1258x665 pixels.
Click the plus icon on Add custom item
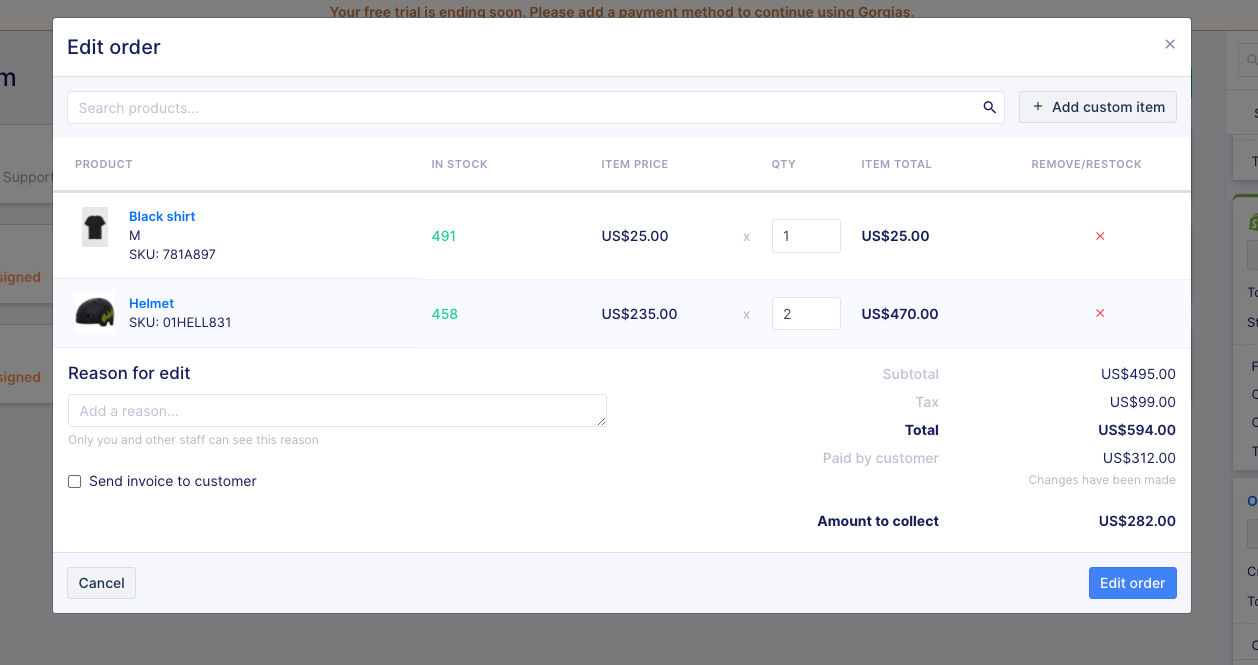point(1038,107)
